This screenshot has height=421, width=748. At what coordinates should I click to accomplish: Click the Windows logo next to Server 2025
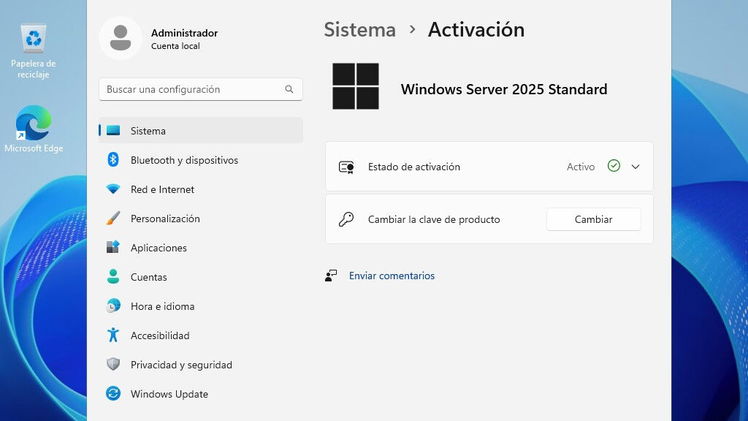click(x=355, y=86)
